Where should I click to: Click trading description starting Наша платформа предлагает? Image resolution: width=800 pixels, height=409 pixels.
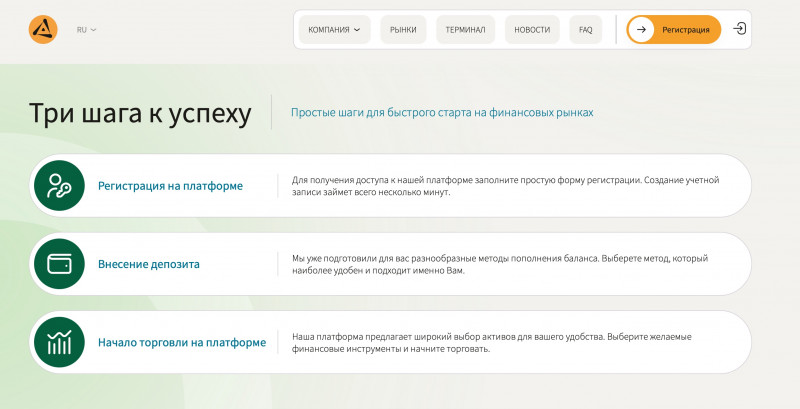492,343
